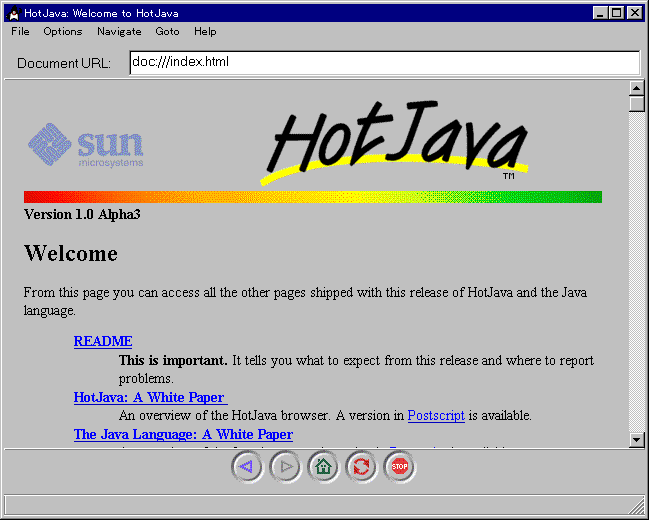
Task: Close the HotJava window
Action: pyautogui.click(x=635, y=13)
